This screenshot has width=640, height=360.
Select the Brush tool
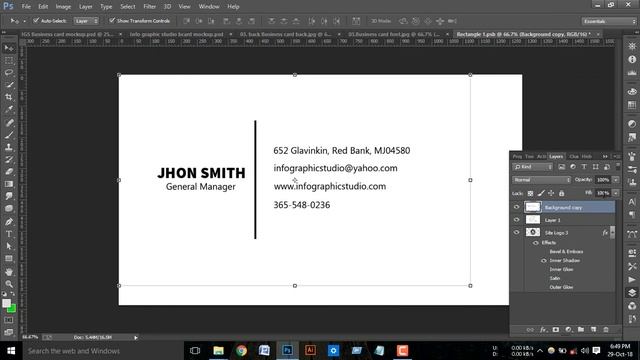point(9,135)
